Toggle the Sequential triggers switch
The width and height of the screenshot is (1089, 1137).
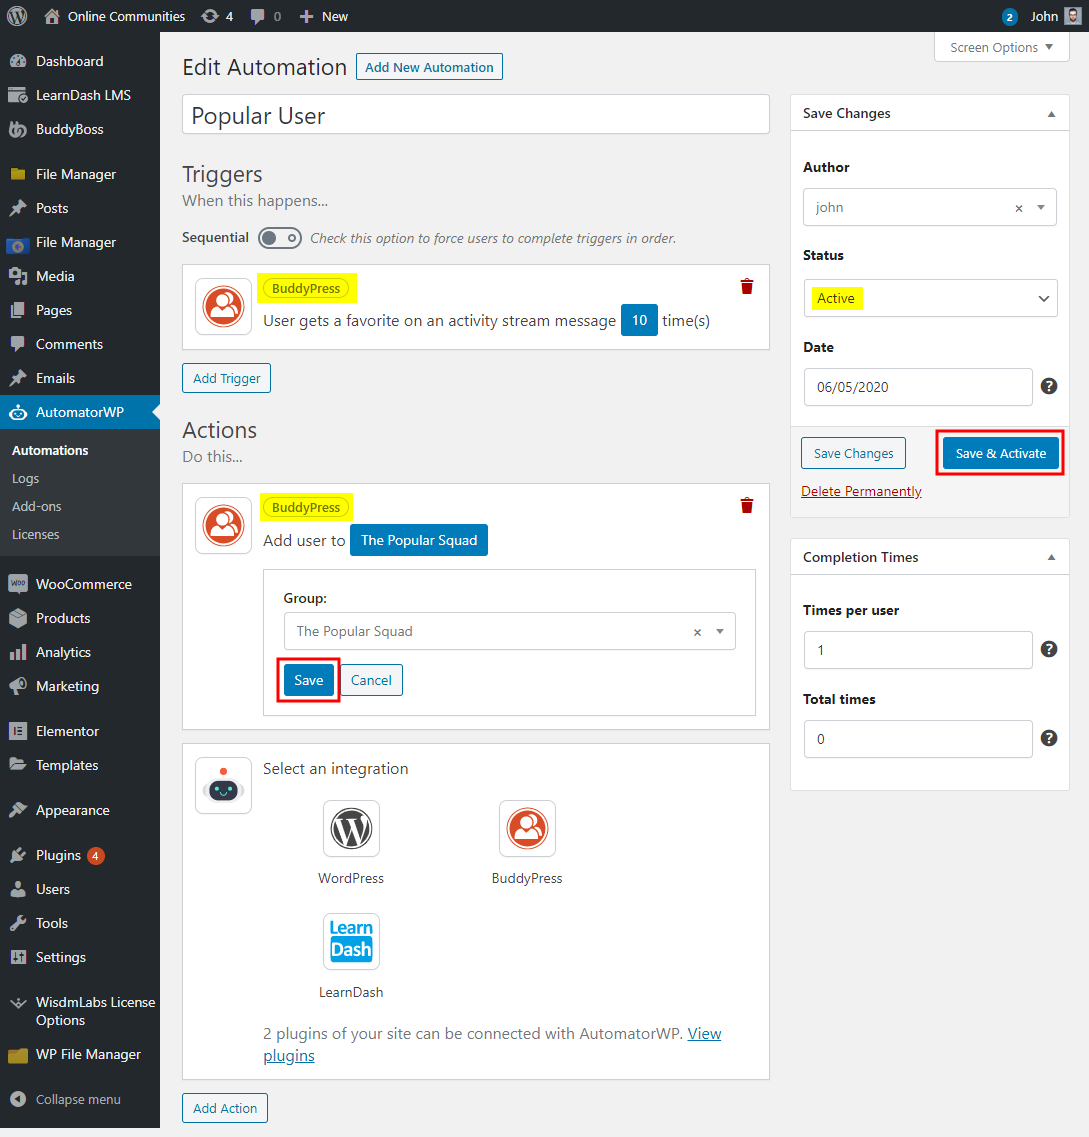pyautogui.click(x=280, y=238)
